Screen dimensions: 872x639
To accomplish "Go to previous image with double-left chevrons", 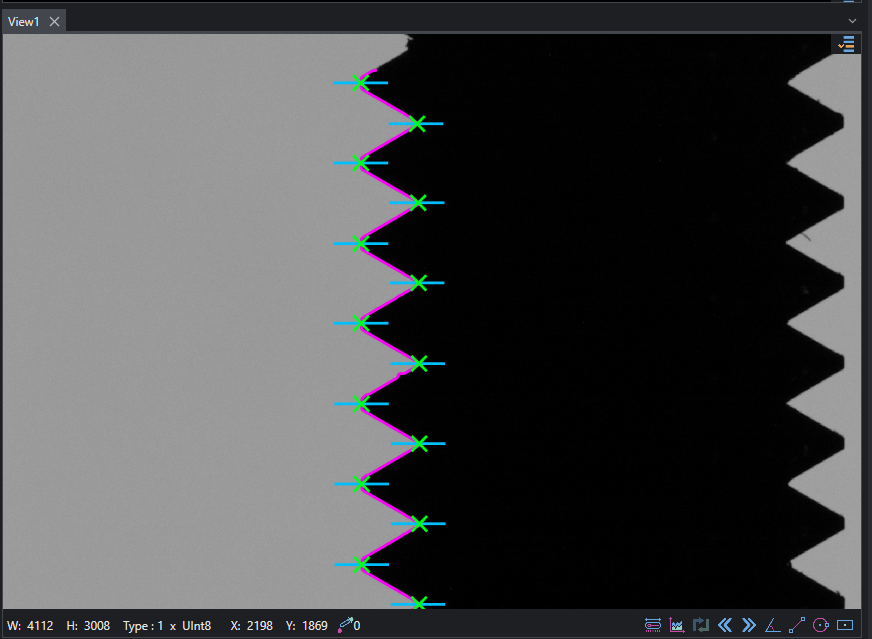I will click(x=725, y=625).
